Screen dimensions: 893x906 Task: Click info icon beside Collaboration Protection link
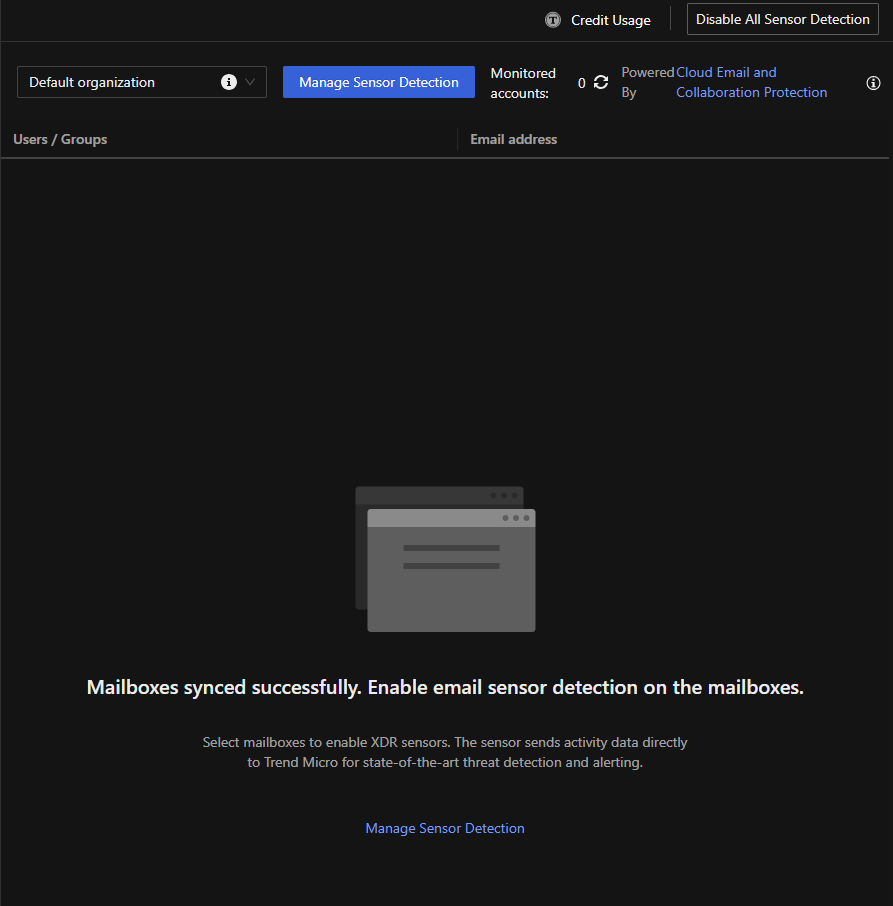coord(873,83)
